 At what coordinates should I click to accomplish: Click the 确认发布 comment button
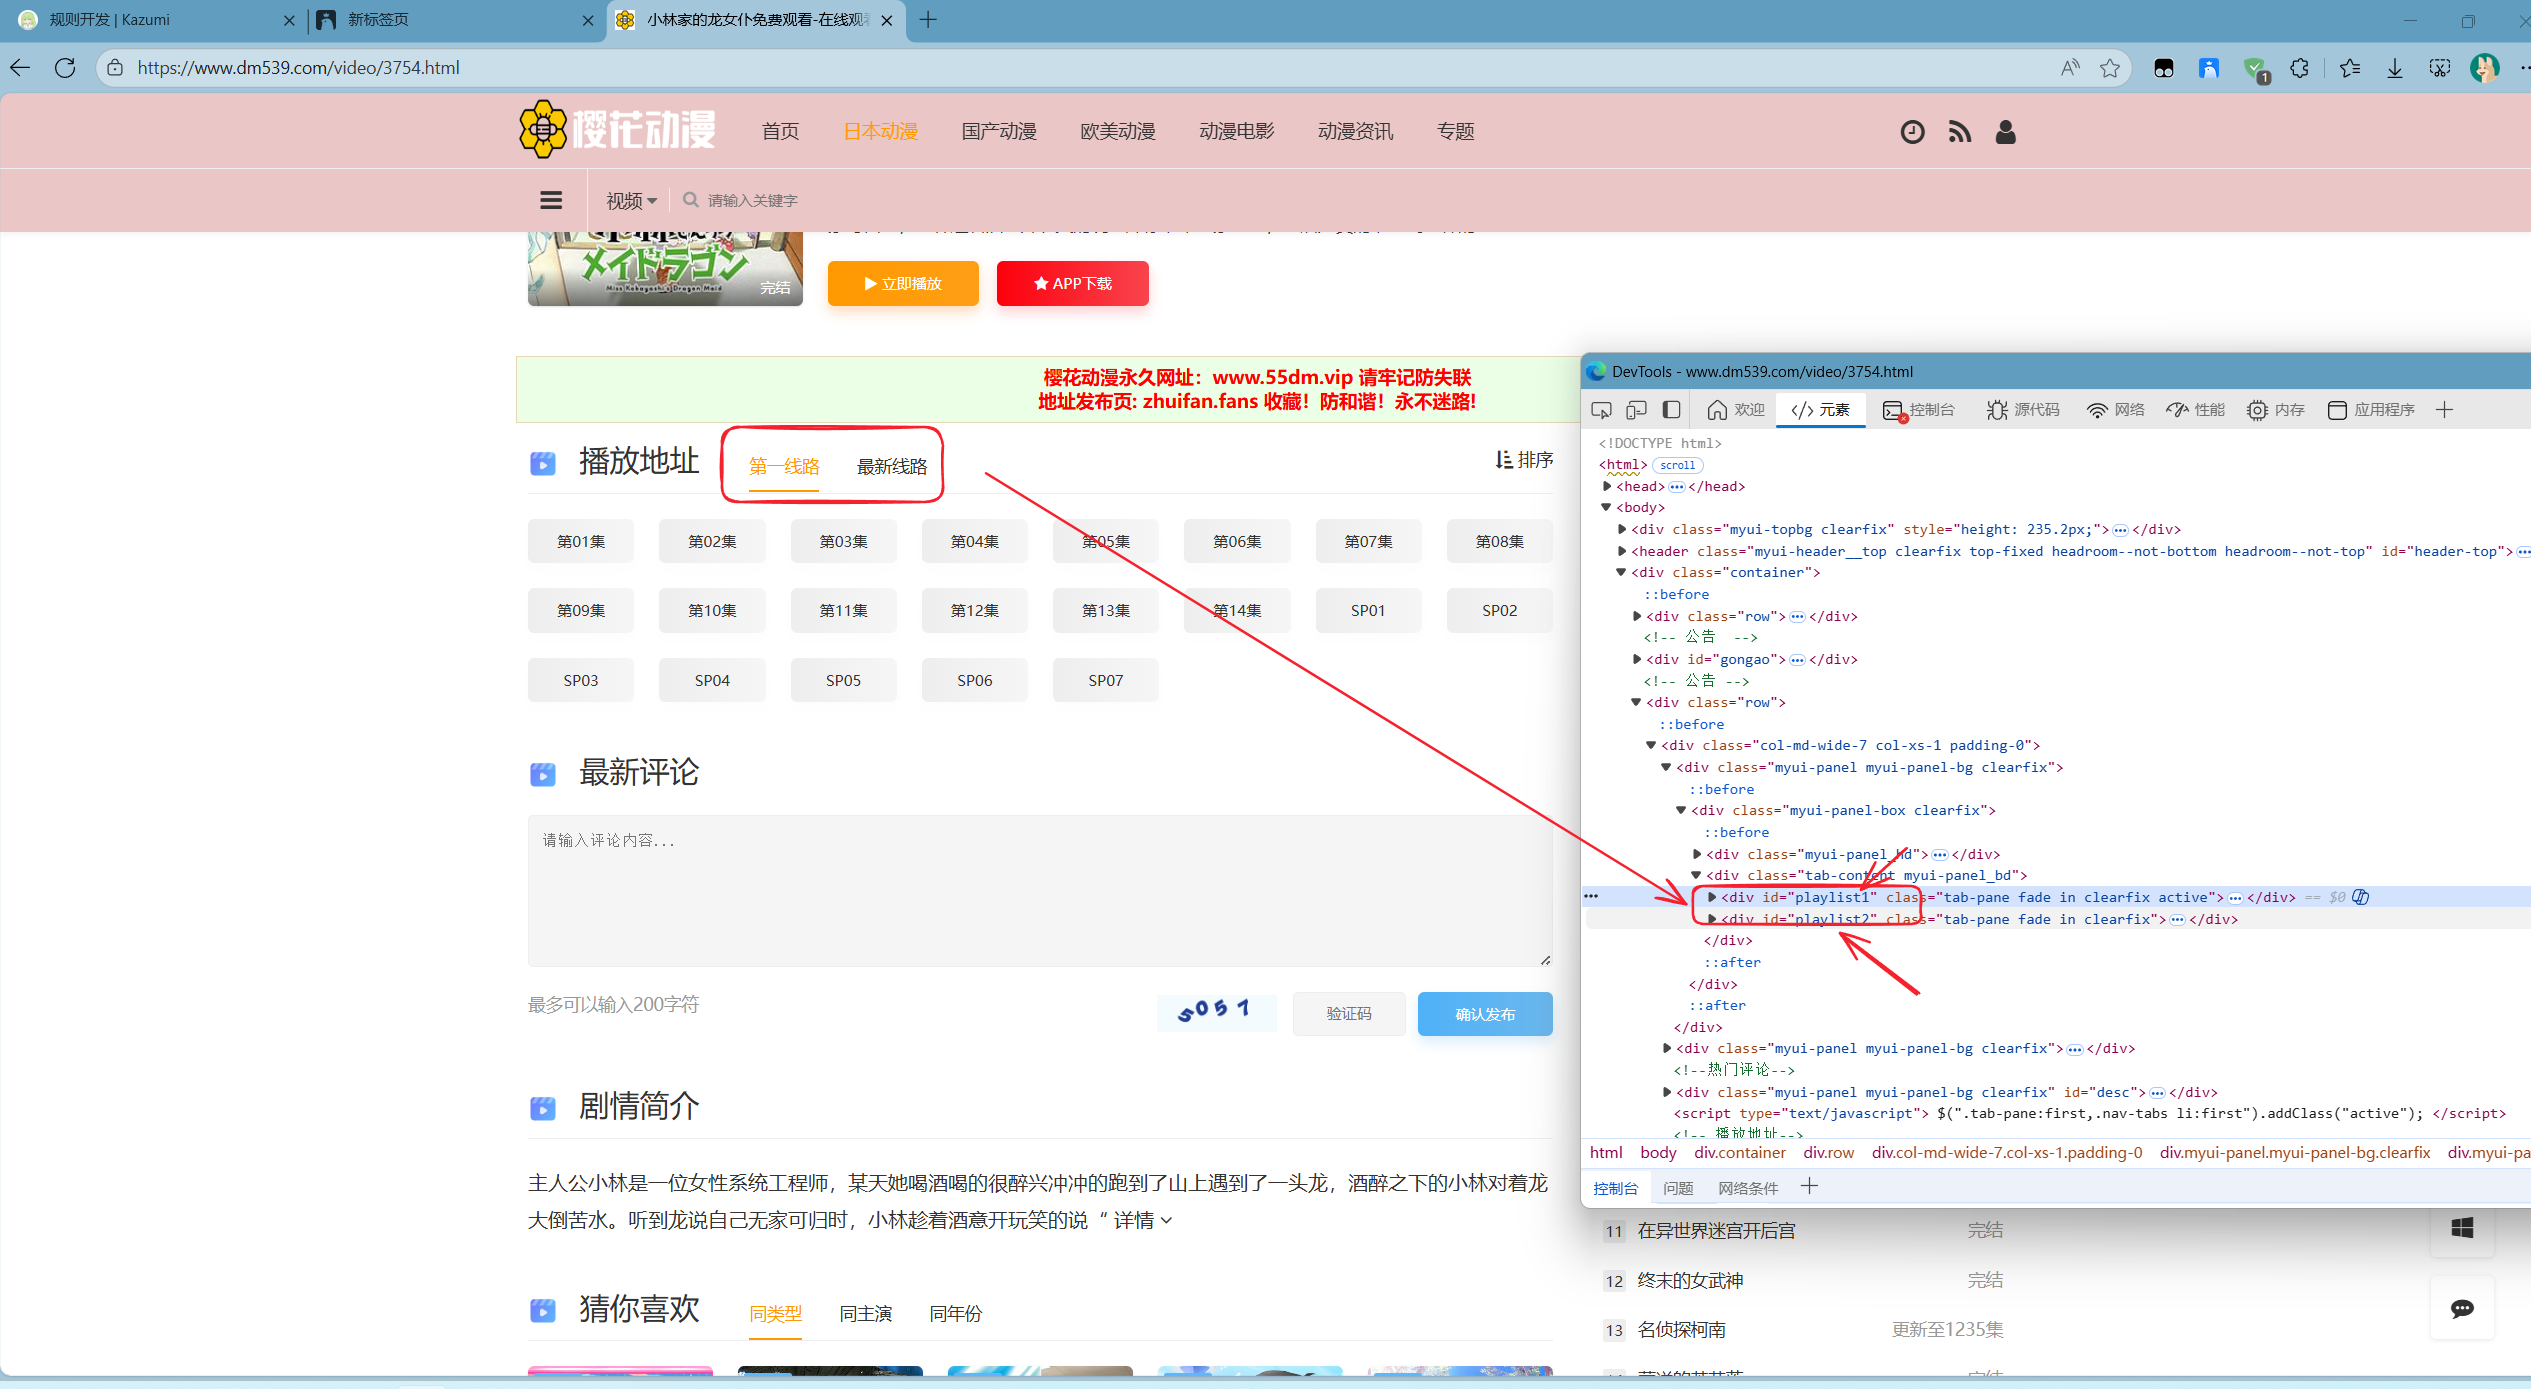[1484, 1014]
